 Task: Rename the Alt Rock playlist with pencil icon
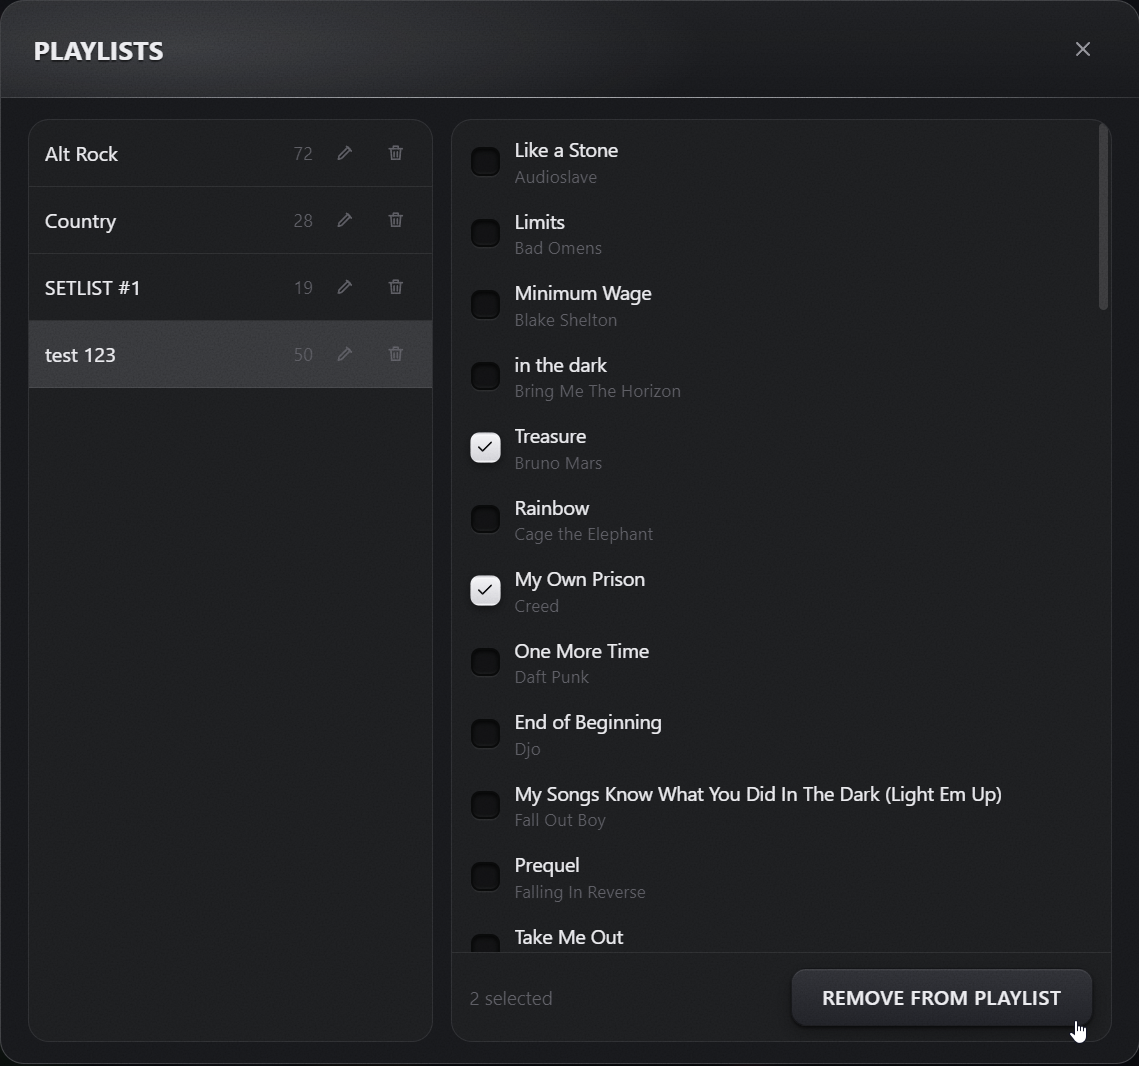345,153
